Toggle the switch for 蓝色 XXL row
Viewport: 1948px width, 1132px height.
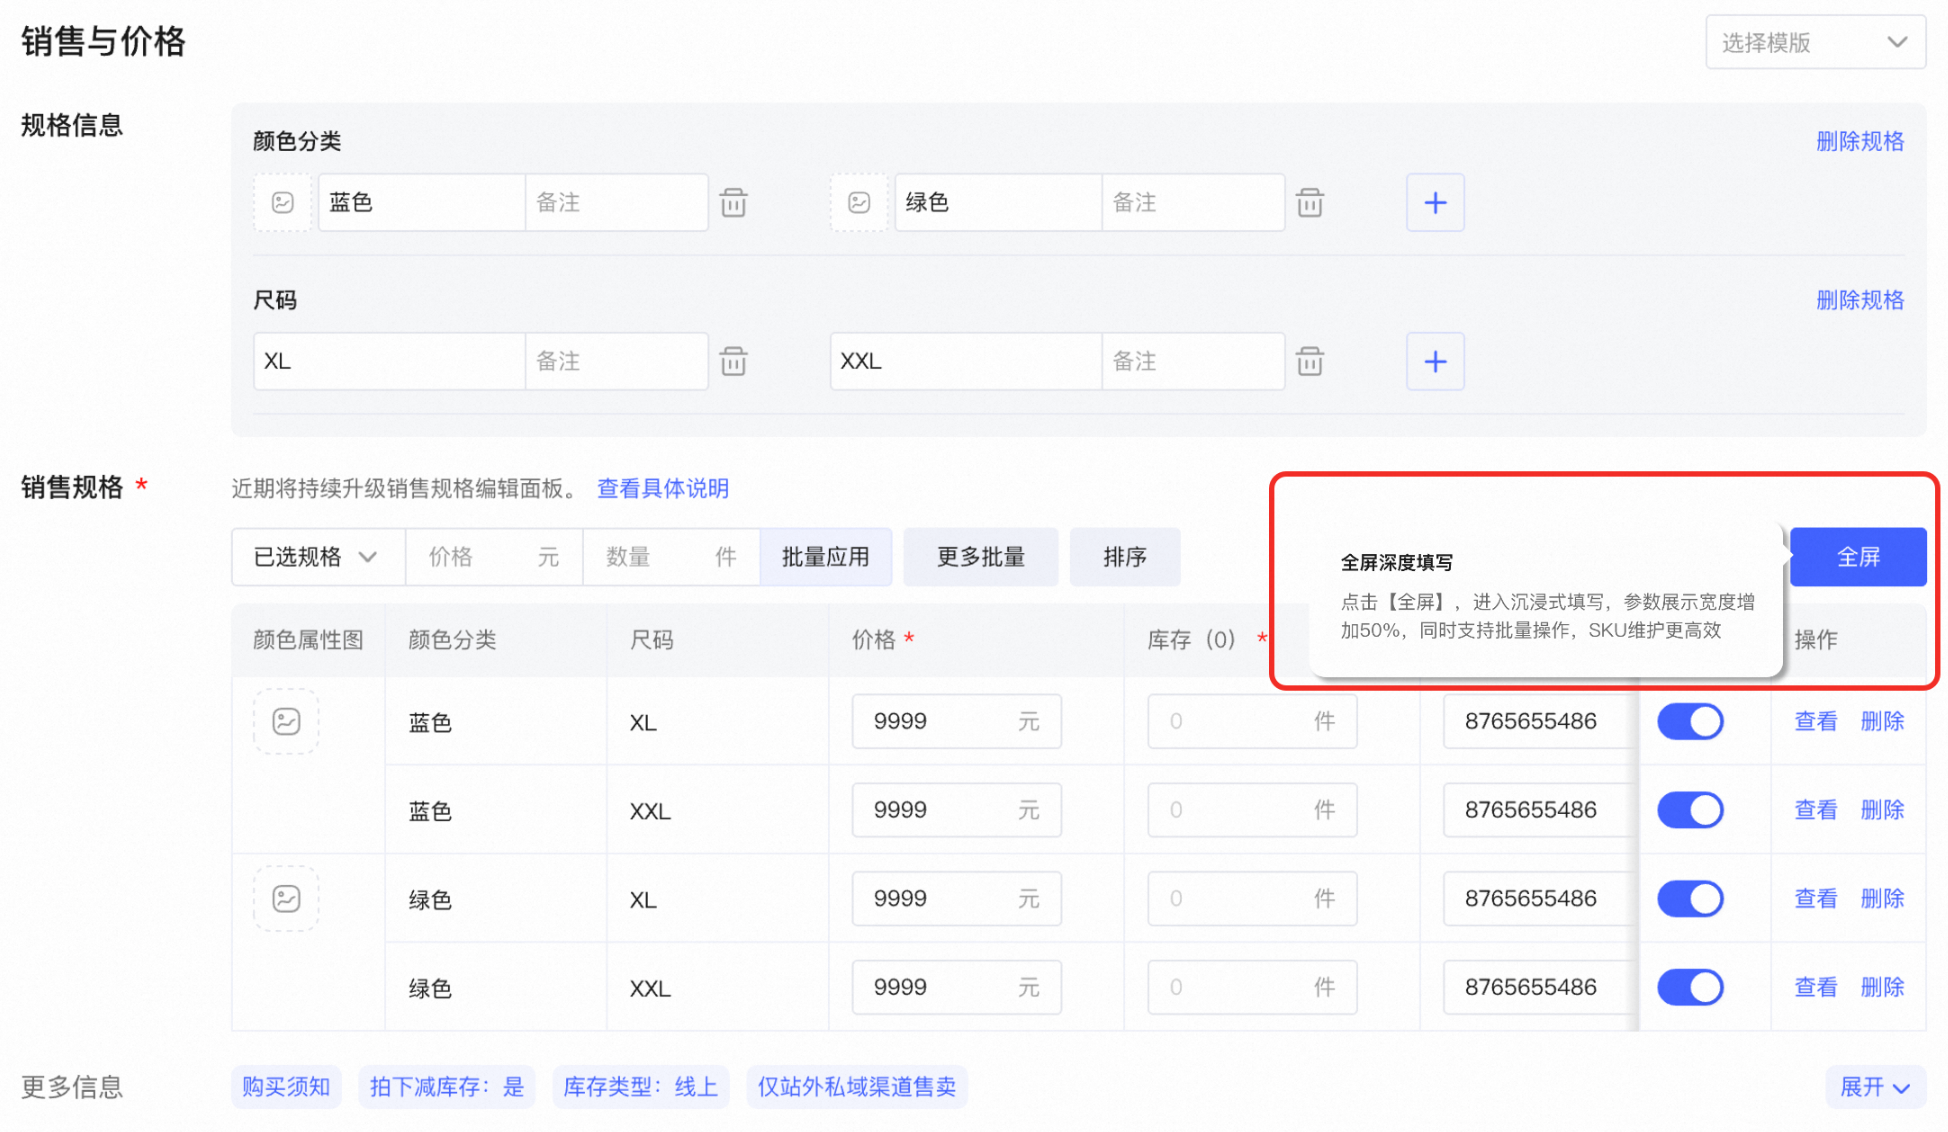pyautogui.click(x=1690, y=810)
